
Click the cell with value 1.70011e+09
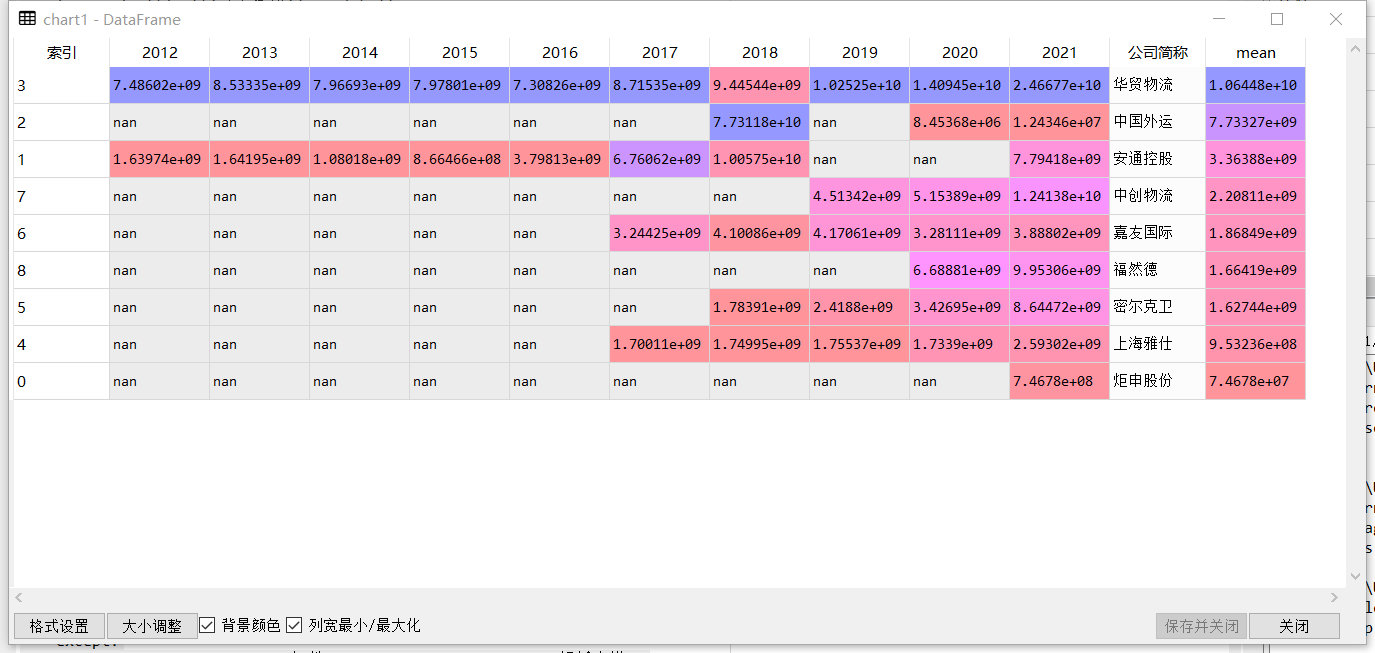(660, 344)
